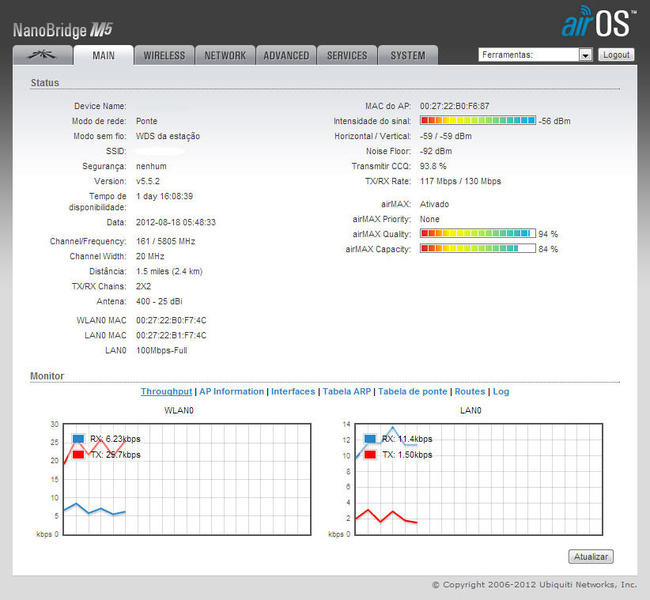This screenshot has width=650, height=600.
Task: Click the blue RX legend square in WLAN0
Action: (x=78, y=439)
